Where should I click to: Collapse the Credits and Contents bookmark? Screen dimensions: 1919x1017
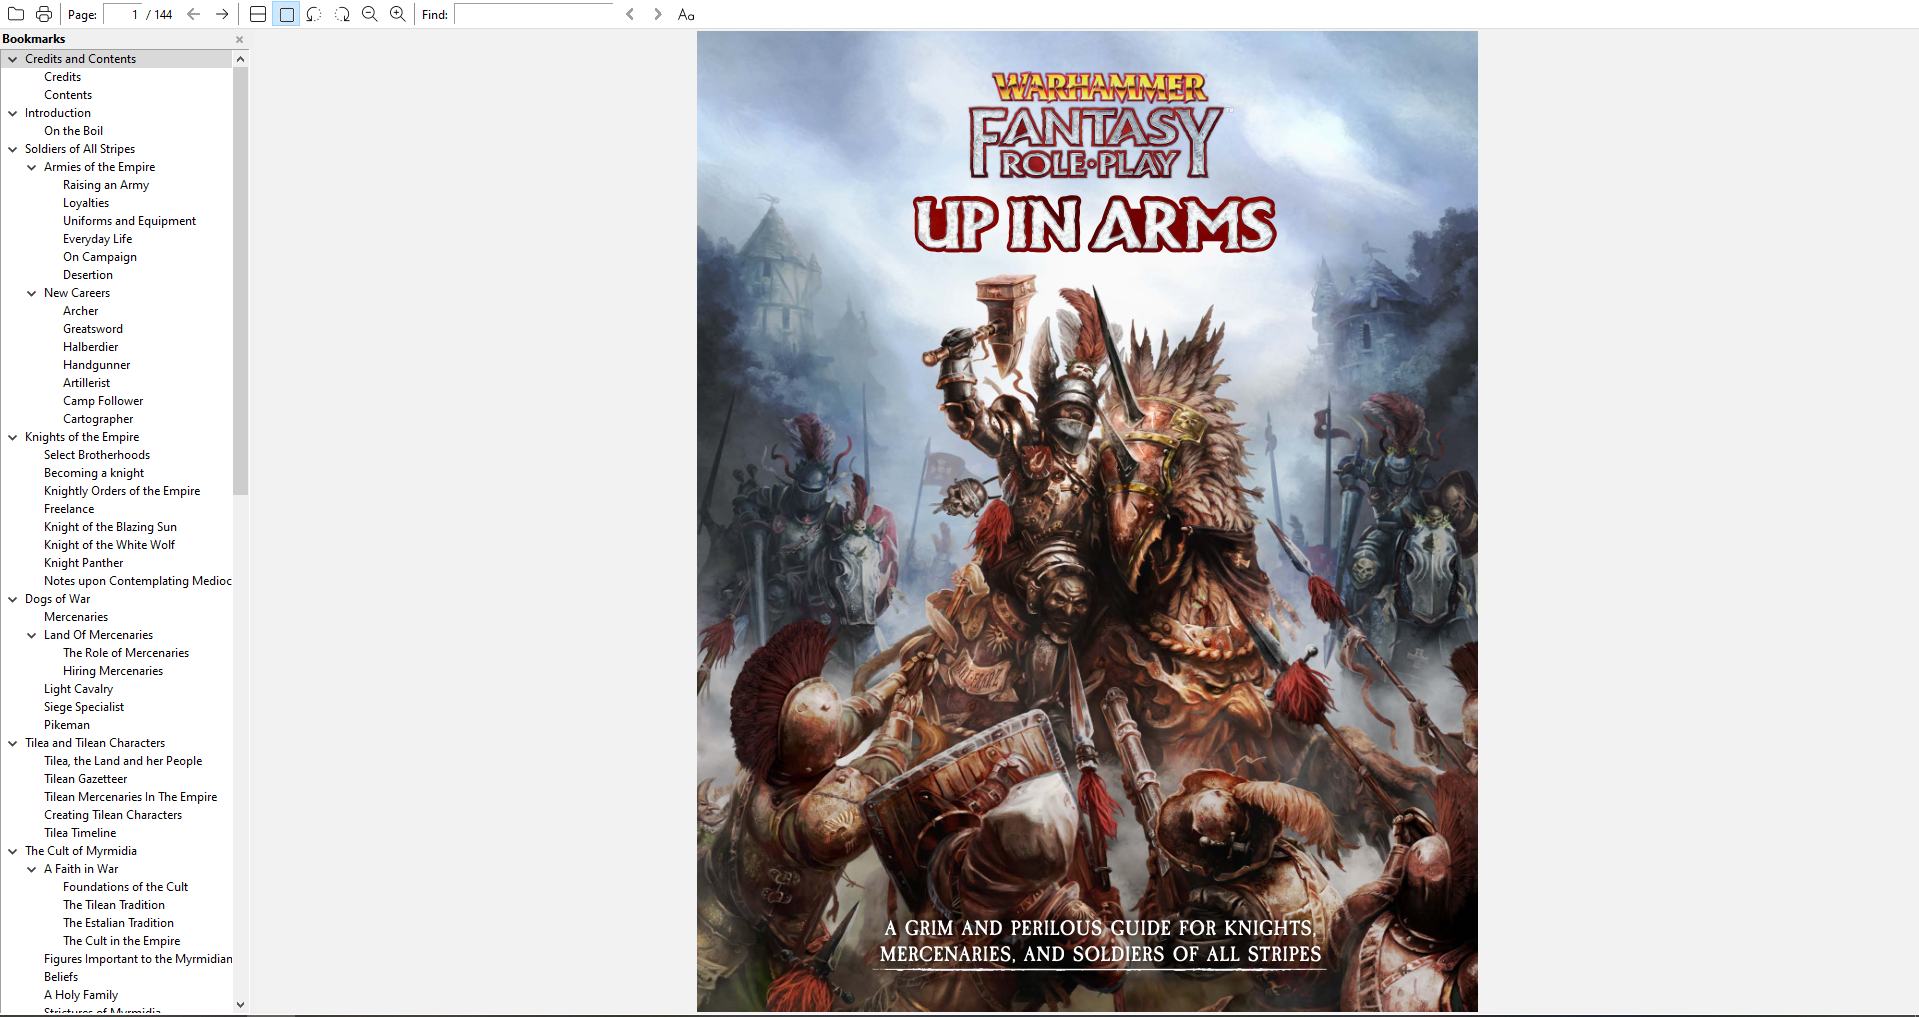pyautogui.click(x=13, y=59)
